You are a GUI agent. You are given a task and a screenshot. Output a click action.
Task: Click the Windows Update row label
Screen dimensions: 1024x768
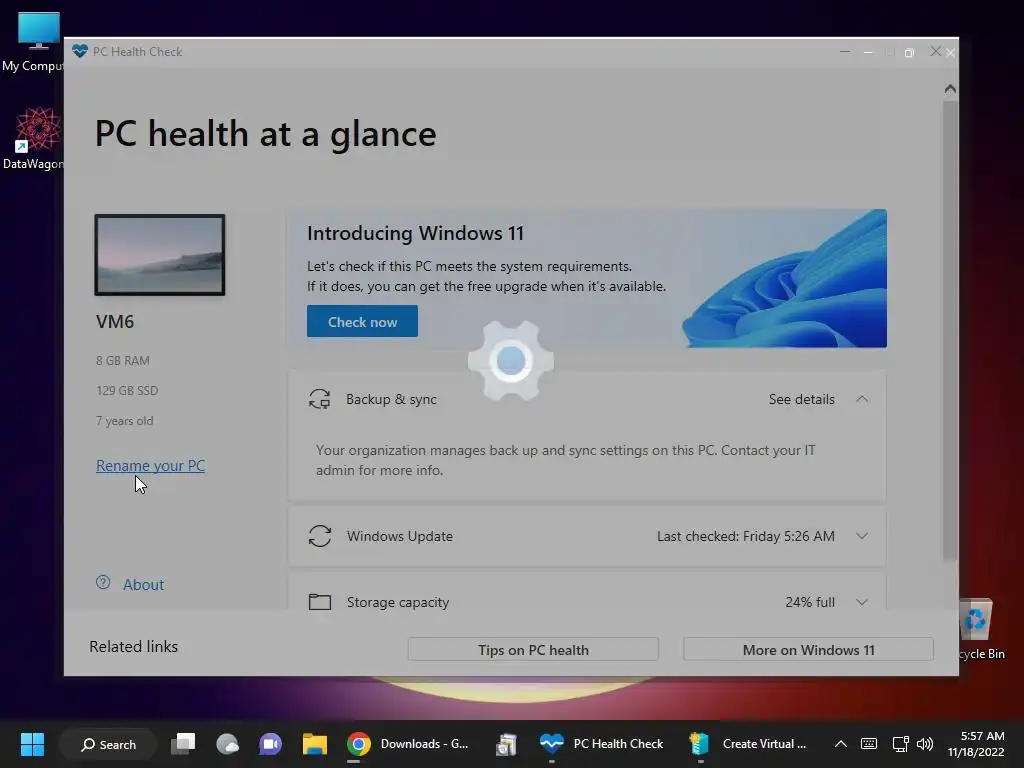pyautogui.click(x=399, y=536)
